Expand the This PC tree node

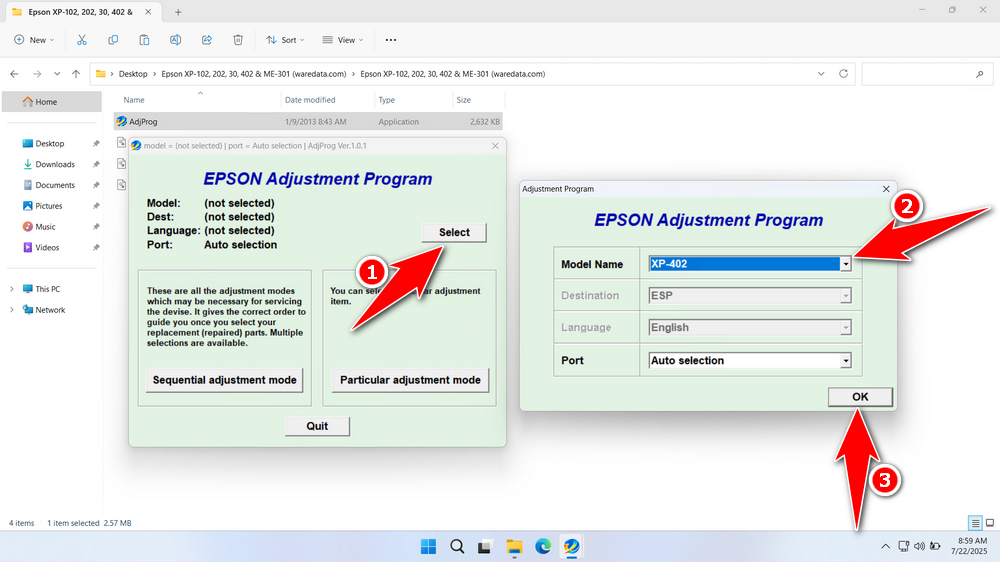tap(11, 289)
